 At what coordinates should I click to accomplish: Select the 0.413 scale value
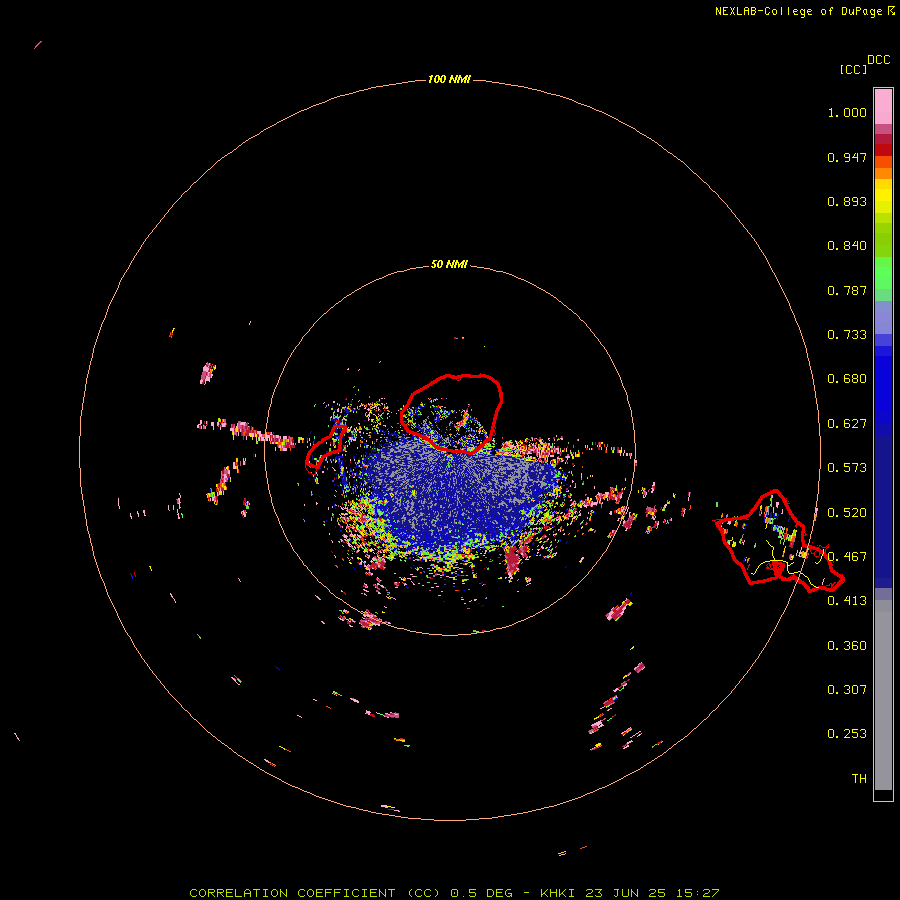(x=847, y=601)
